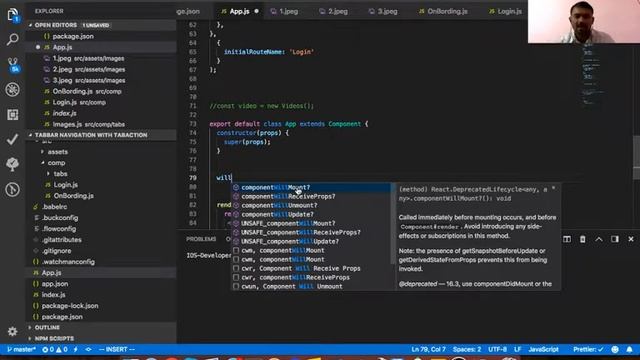
Task: Select the UNSAFE_componentWillReceiveProps? suggestion
Action: [x=311, y=232]
